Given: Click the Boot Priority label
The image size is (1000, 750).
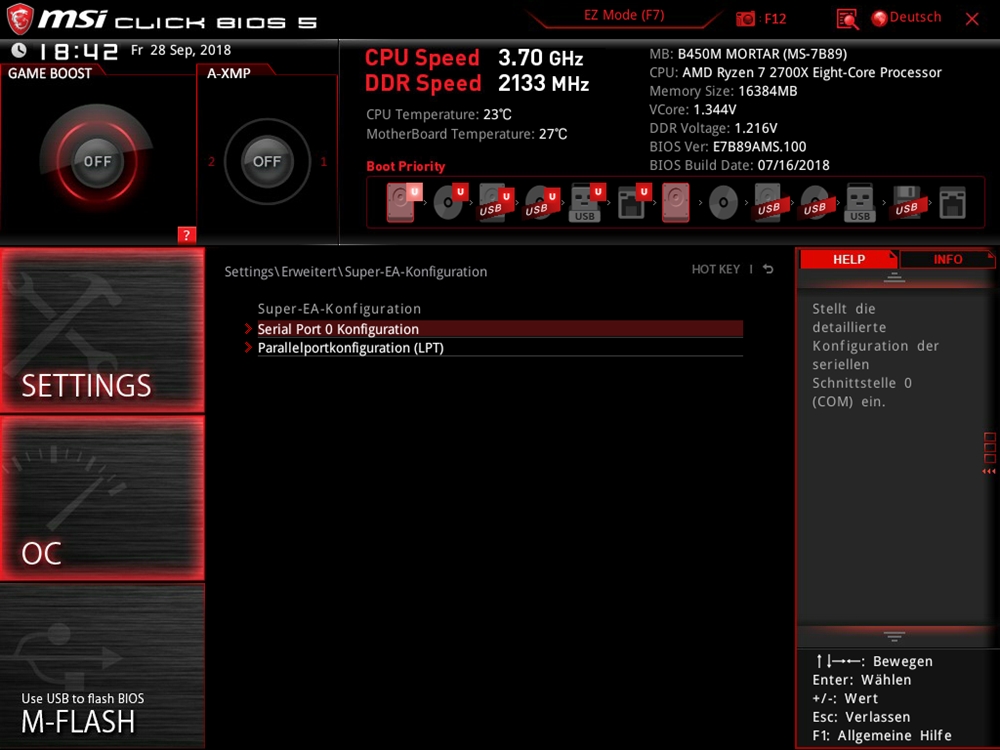Looking at the screenshot, I should tap(406, 166).
